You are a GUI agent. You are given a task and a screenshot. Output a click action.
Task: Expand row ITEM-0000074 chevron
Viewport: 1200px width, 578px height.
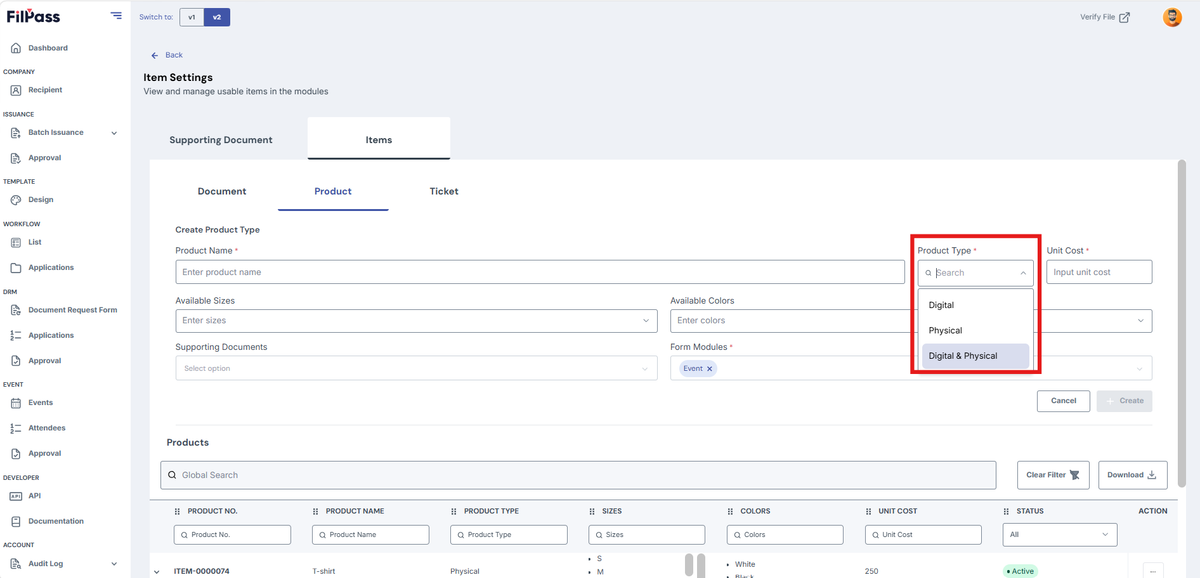(156, 572)
